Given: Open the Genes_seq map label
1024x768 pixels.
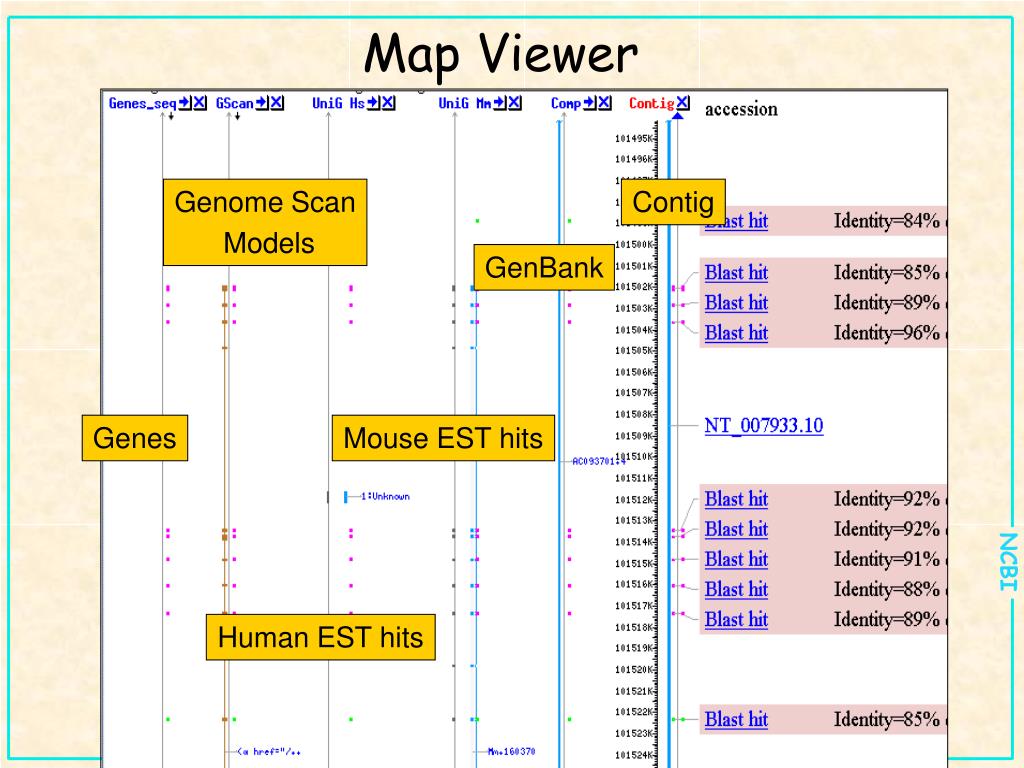Looking at the screenshot, I should pos(142,103).
